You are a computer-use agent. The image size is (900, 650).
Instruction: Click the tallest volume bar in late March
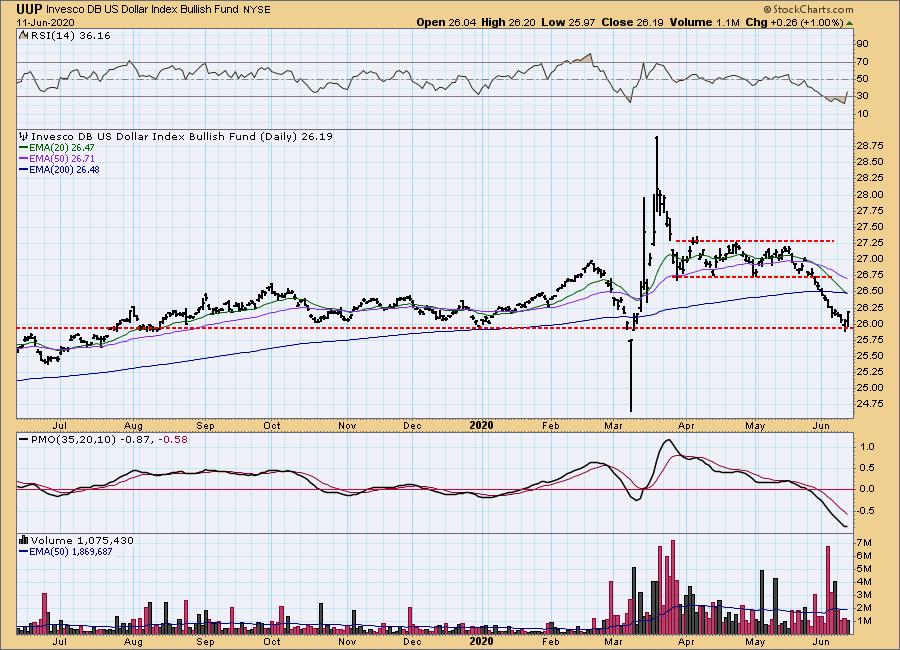point(673,587)
